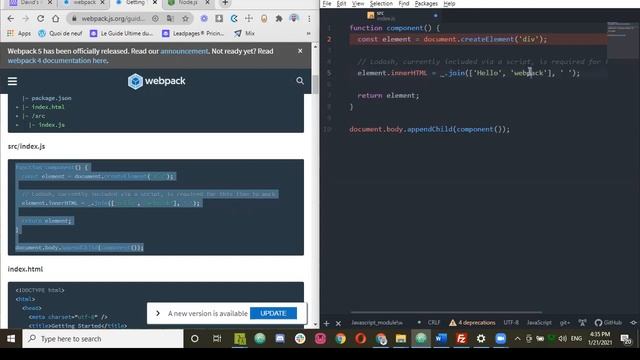Image resolution: width=640 pixels, height=360 pixels.
Task: Click the webpack logo in the header
Action: point(156,81)
